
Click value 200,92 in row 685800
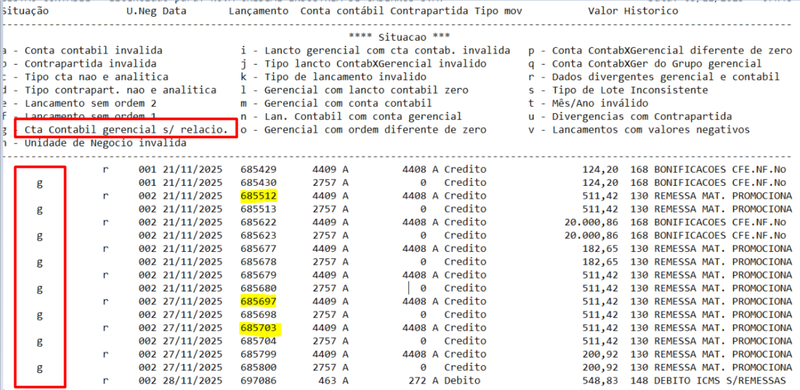(600, 368)
